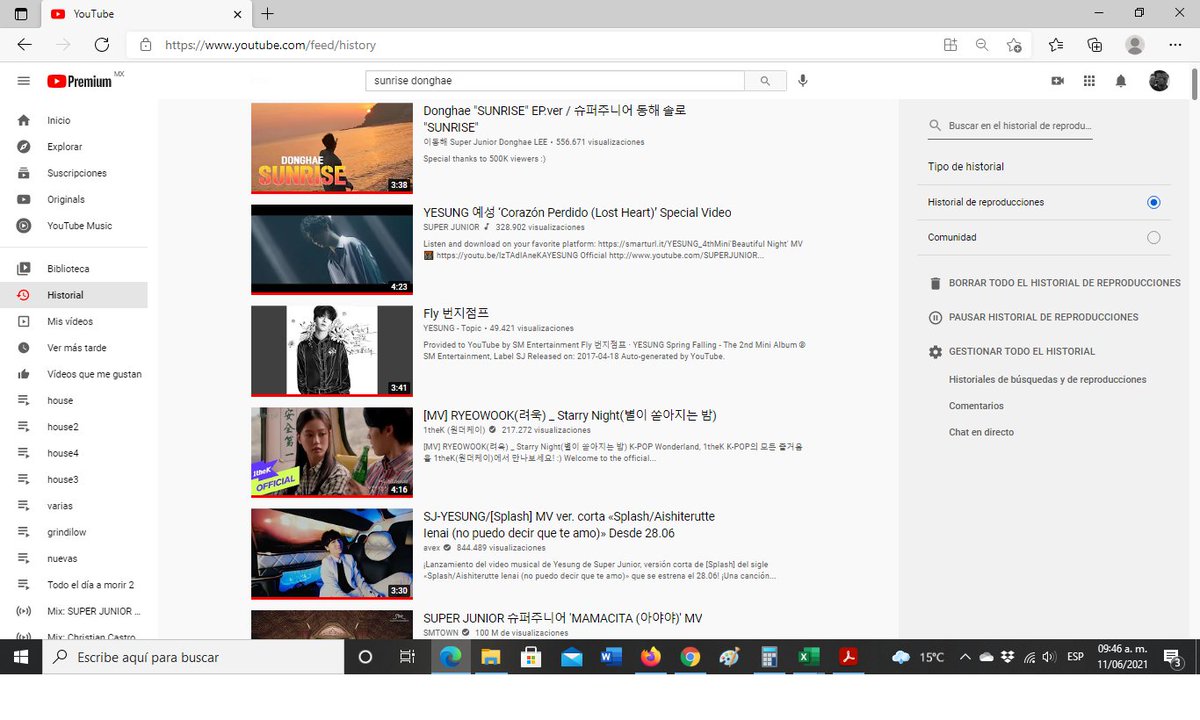This screenshot has width=1200, height=720.
Task: Open Microsoft Edge from the taskbar
Action: click(450, 657)
